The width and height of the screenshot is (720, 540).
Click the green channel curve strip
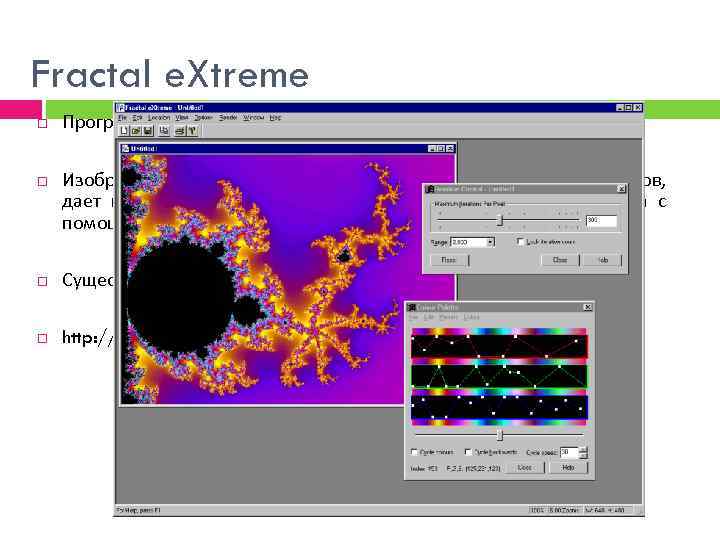pyautogui.click(x=499, y=376)
